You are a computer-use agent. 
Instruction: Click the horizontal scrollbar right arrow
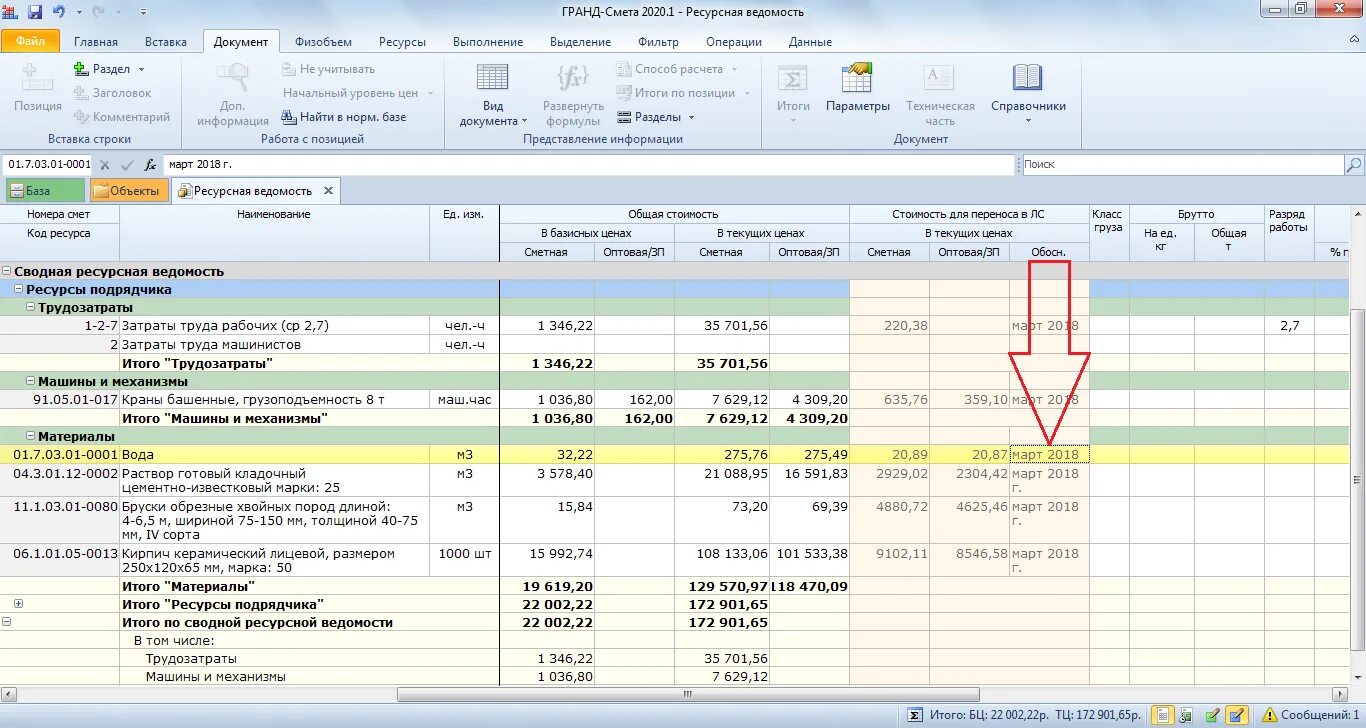click(1342, 694)
